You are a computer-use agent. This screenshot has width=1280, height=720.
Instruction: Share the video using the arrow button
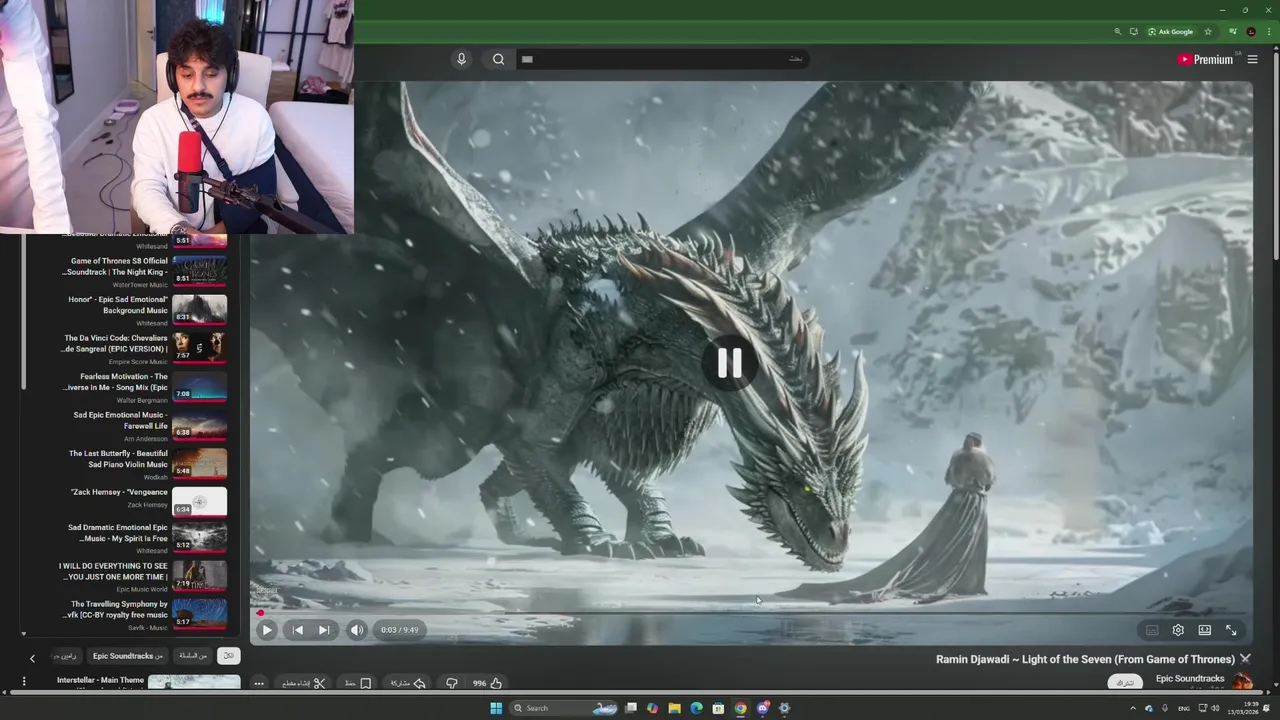[408, 684]
